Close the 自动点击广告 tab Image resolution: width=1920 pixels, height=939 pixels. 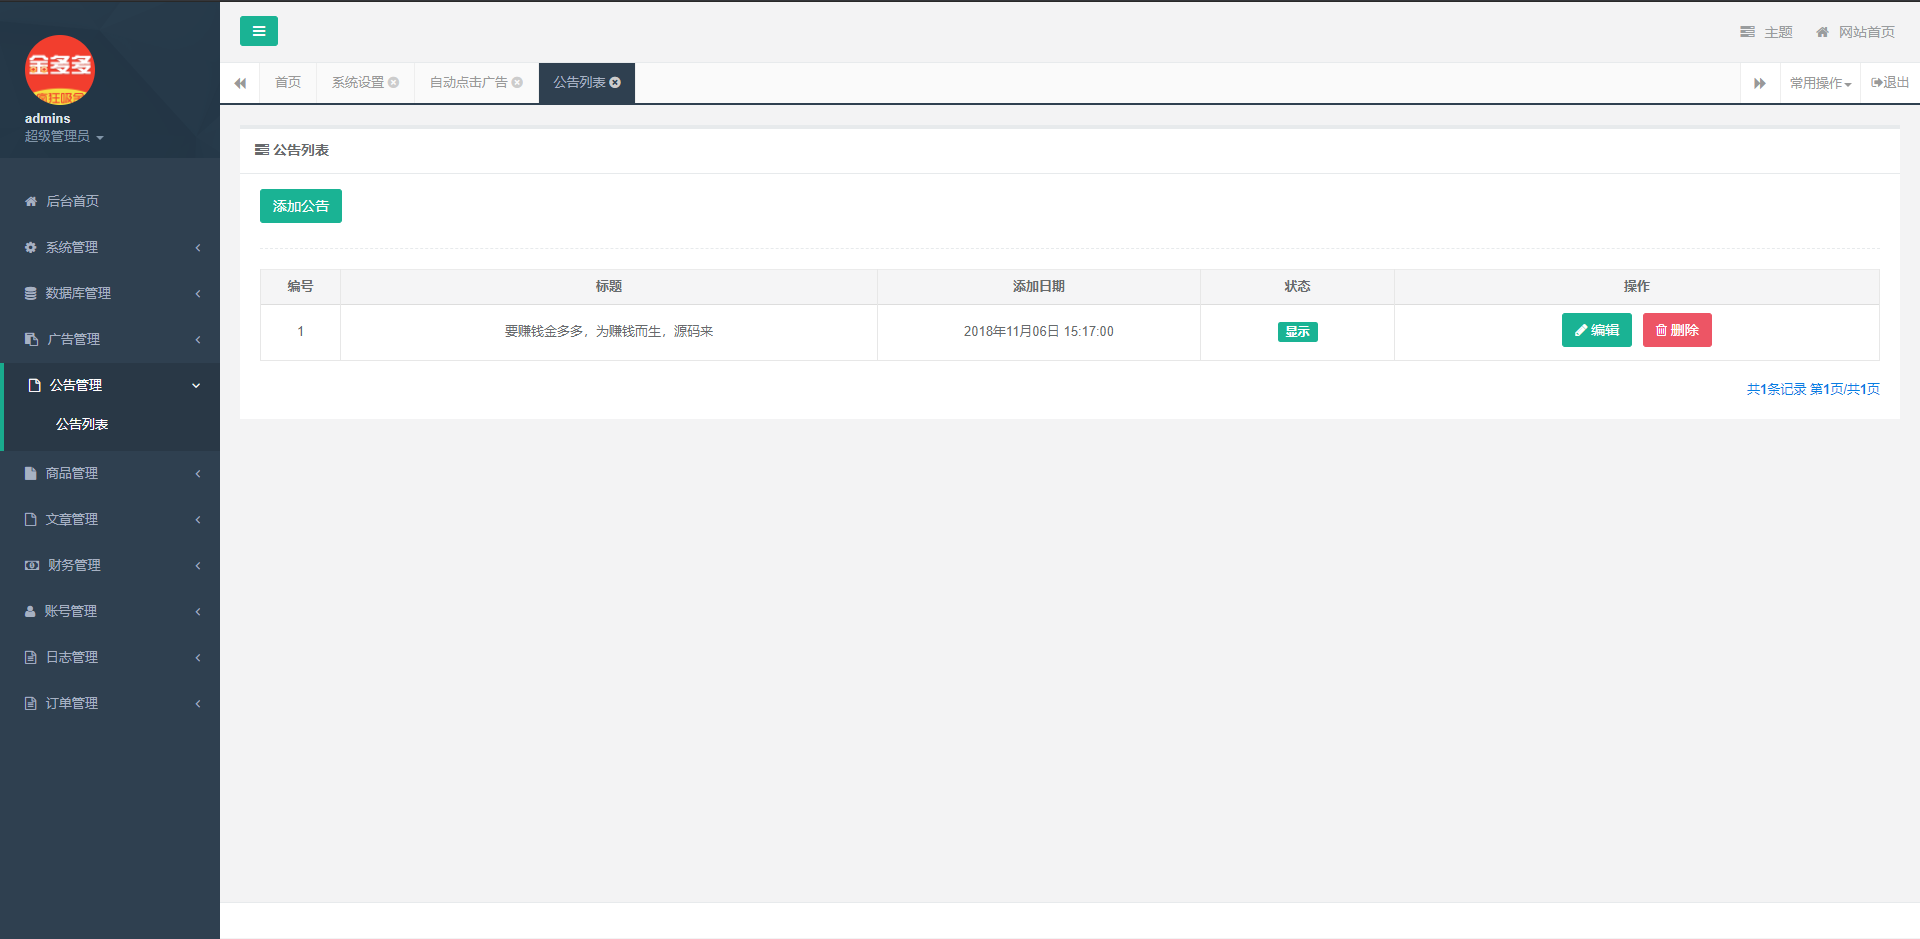tap(517, 83)
